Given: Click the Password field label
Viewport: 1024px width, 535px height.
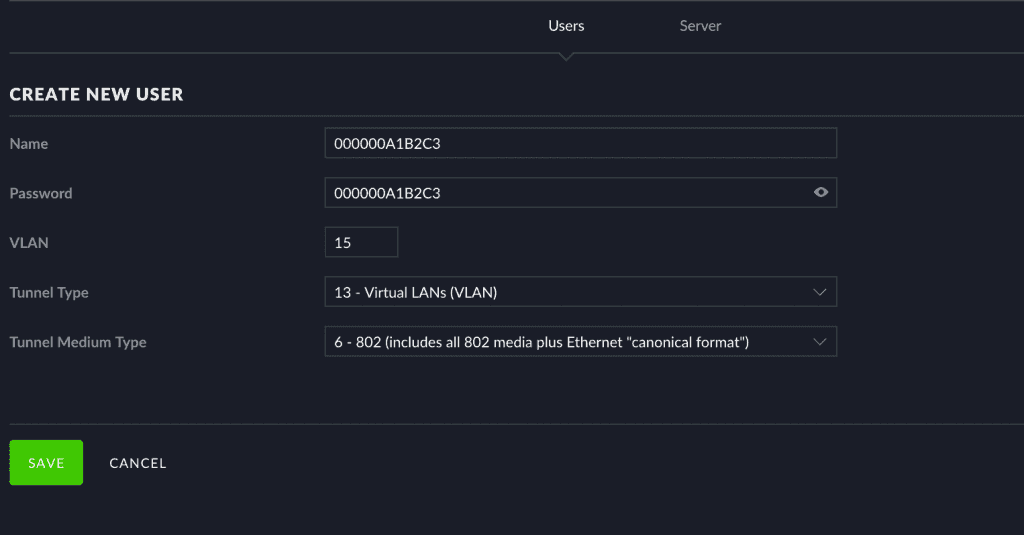Looking at the screenshot, I should [x=40, y=193].
